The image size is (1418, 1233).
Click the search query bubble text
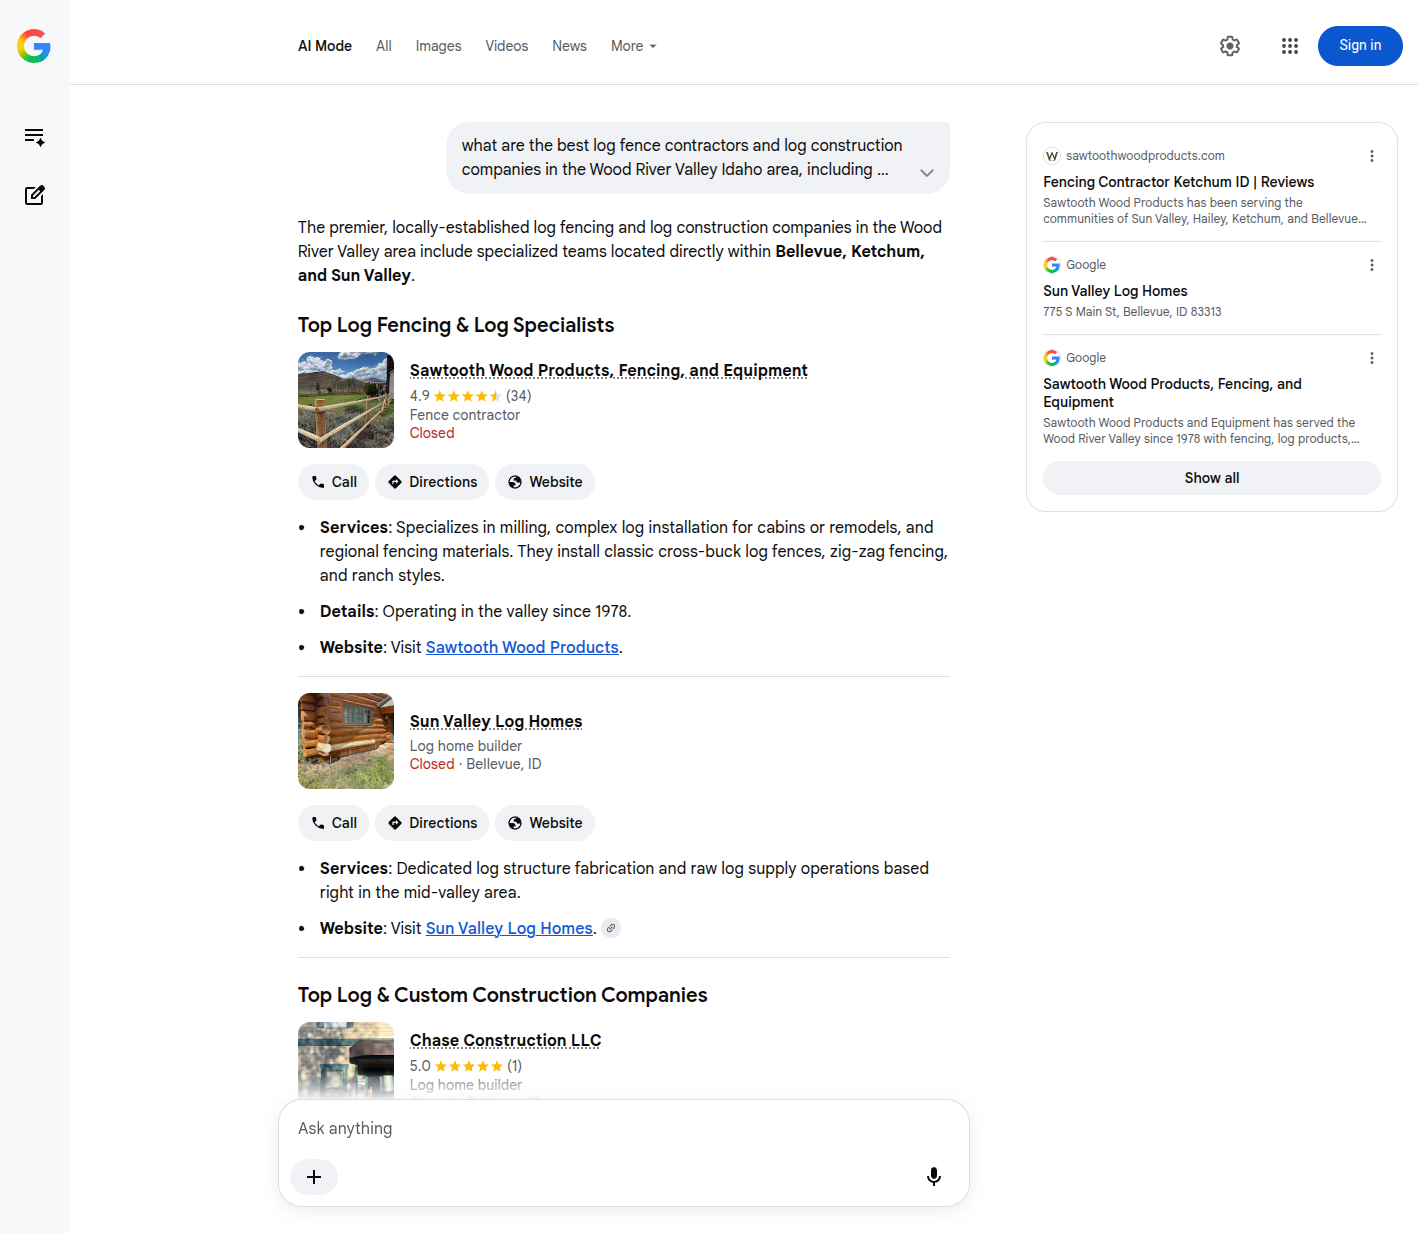pyautogui.click(x=682, y=157)
